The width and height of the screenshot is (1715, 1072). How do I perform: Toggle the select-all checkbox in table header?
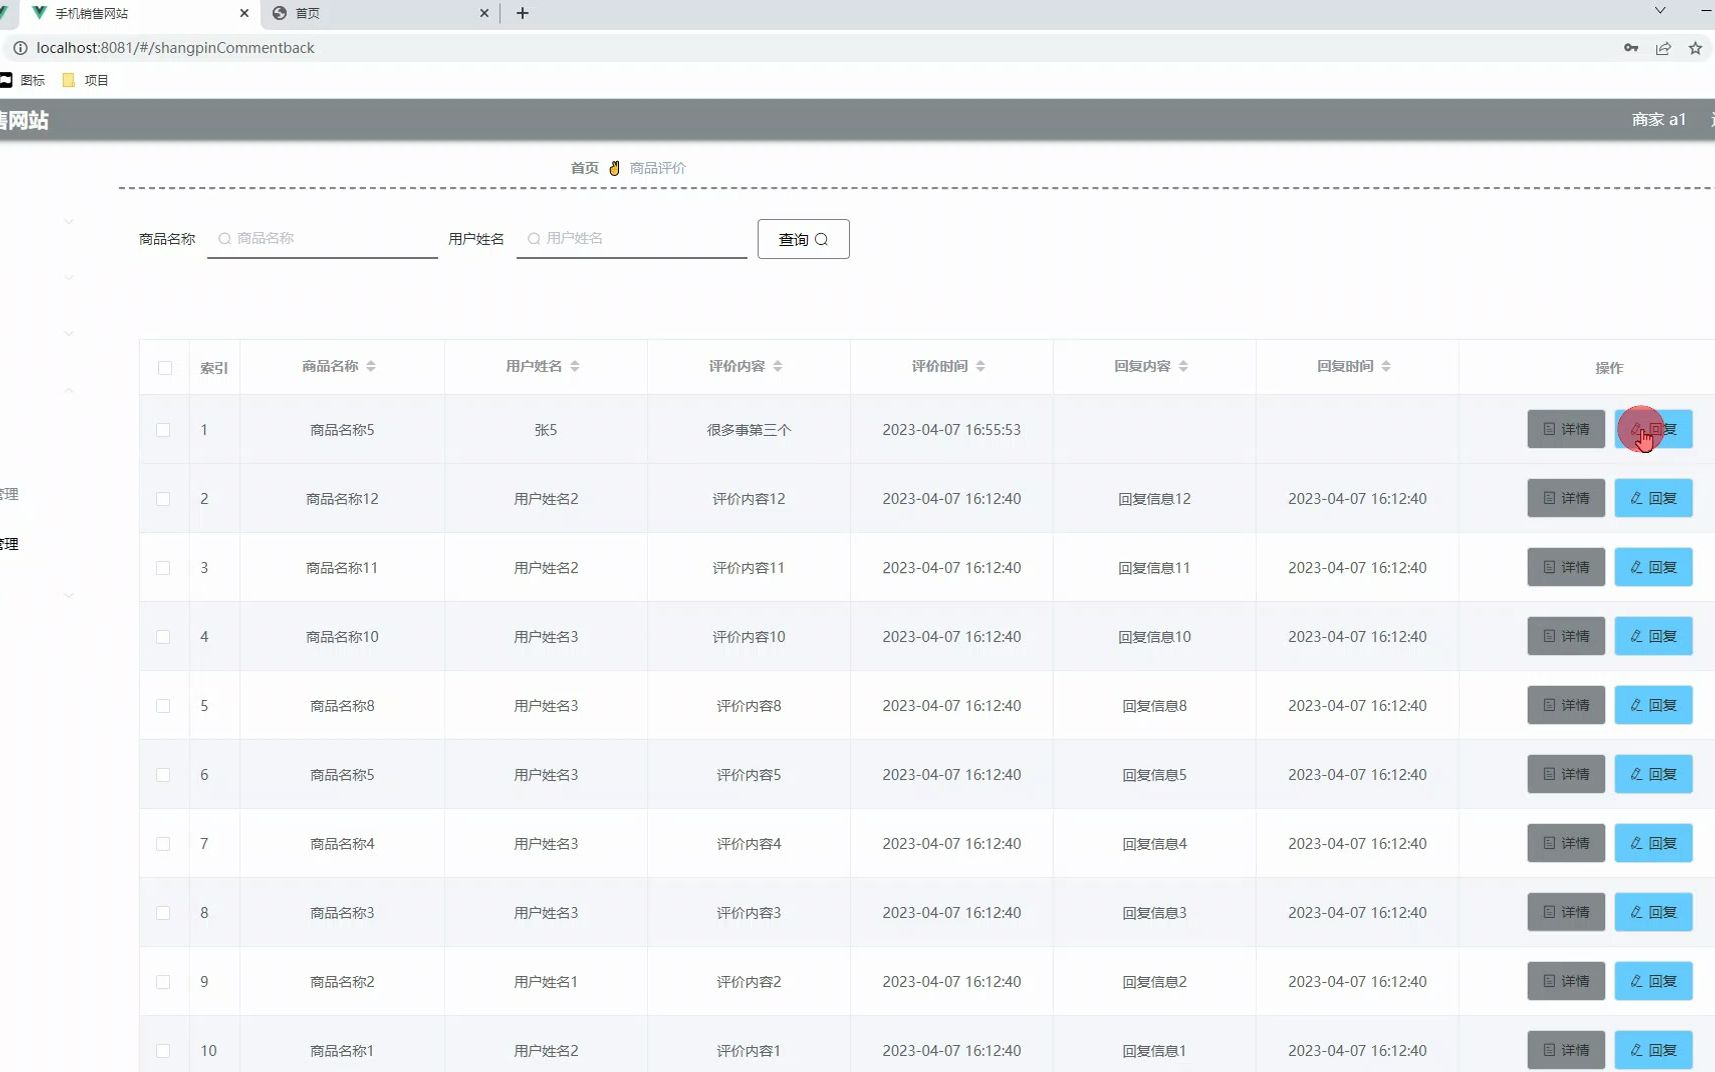pos(164,368)
